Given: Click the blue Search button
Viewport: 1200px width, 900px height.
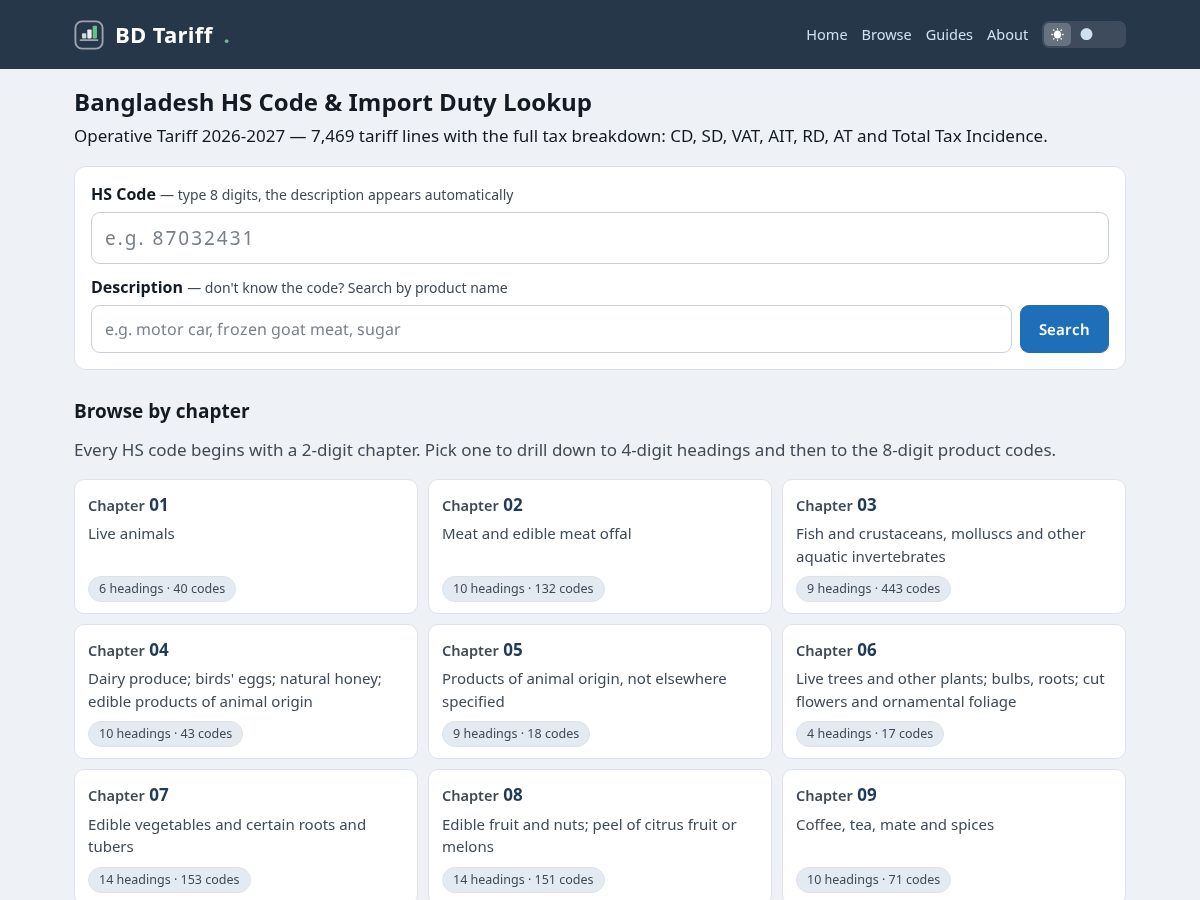Looking at the screenshot, I should pos(1064,329).
